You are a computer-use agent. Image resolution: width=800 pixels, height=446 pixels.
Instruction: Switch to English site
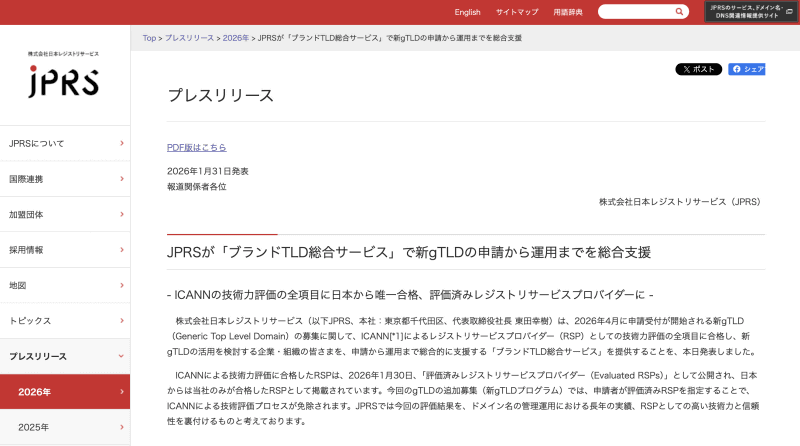(467, 12)
